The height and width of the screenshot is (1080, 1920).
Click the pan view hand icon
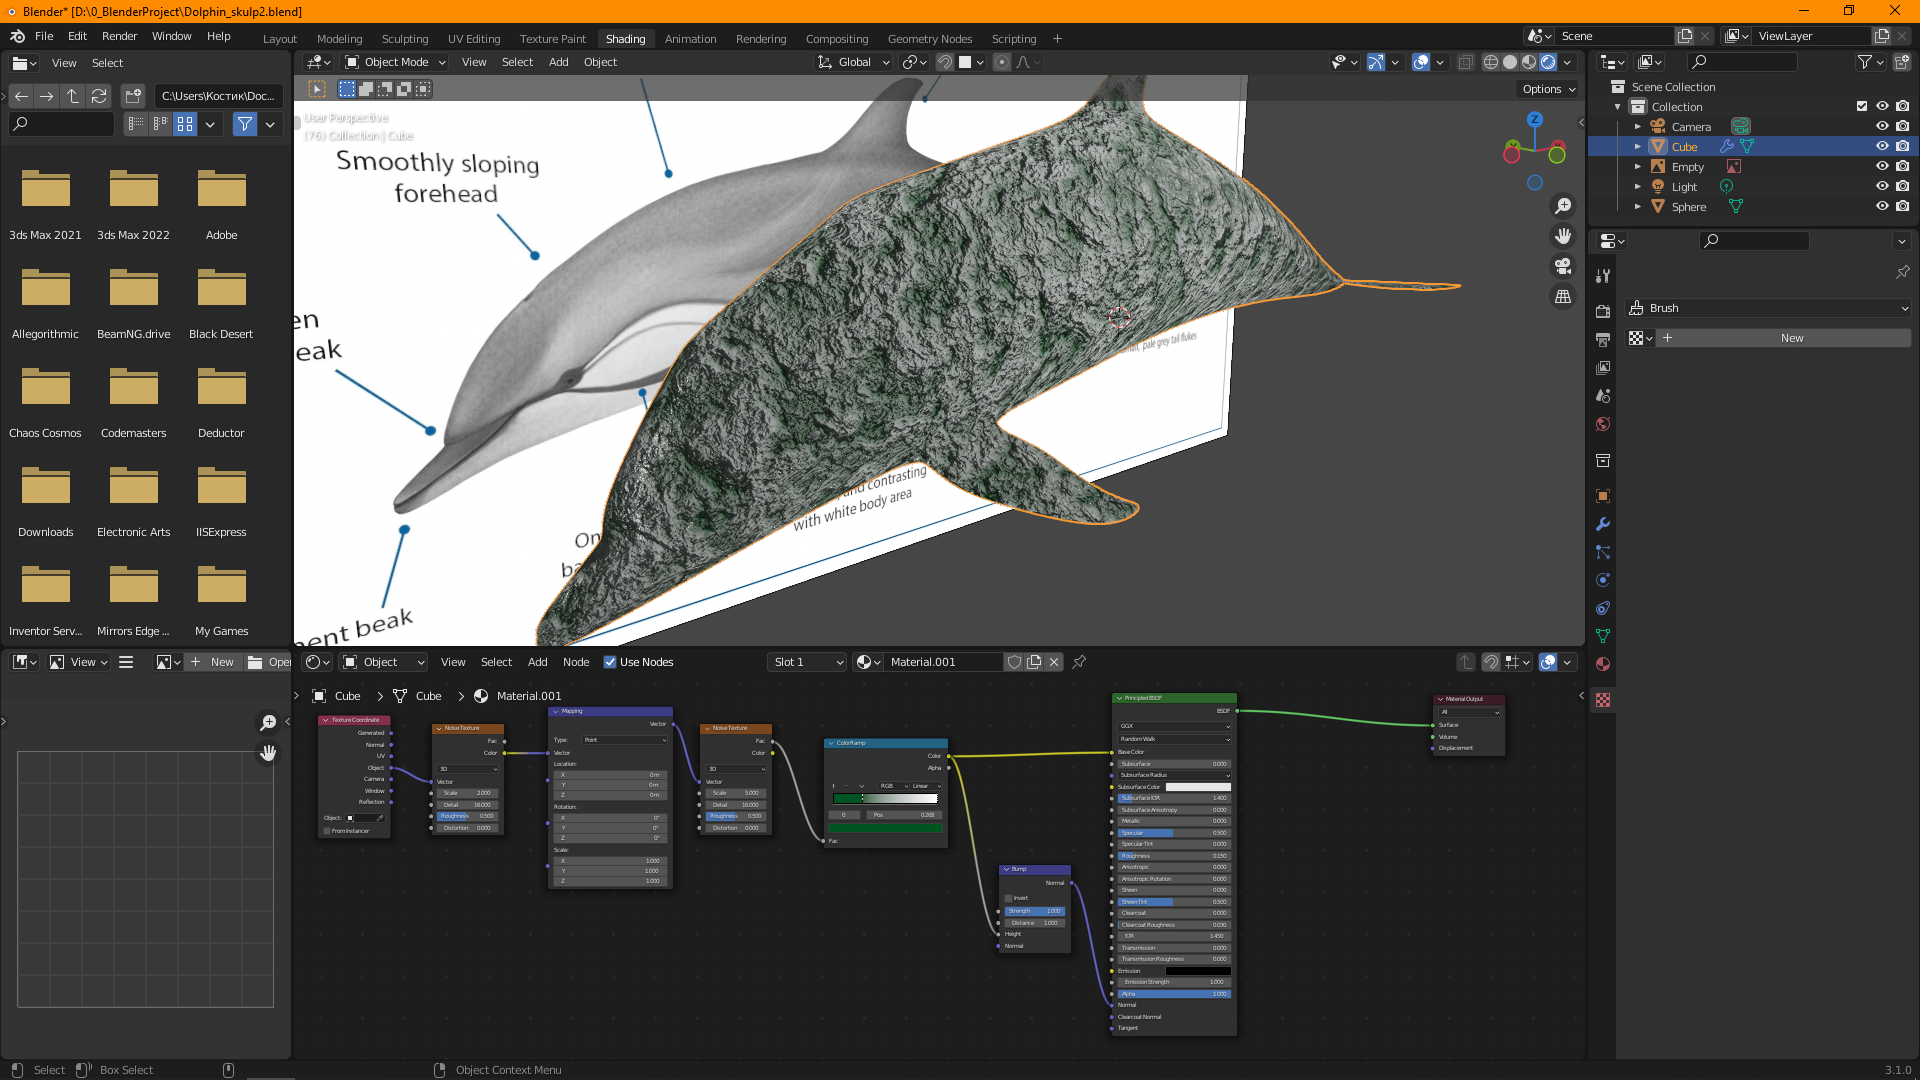[x=1562, y=236]
